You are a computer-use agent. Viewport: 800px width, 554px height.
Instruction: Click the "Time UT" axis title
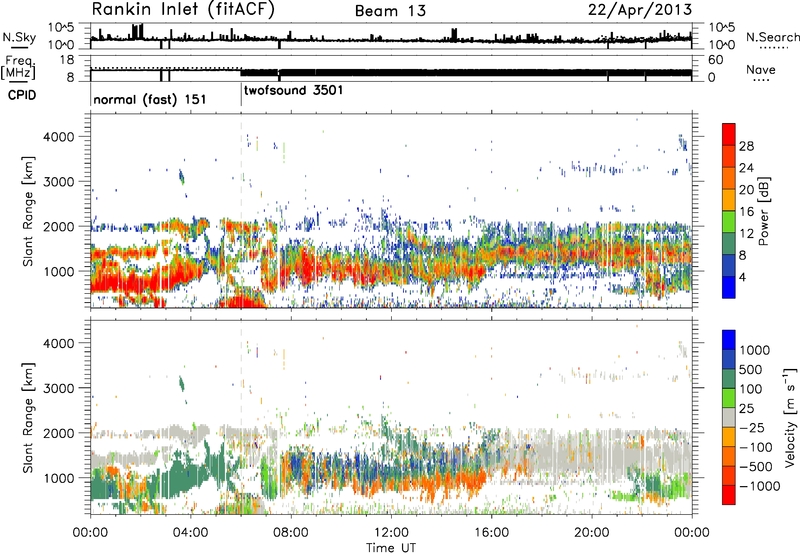click(x=391, y=548)
